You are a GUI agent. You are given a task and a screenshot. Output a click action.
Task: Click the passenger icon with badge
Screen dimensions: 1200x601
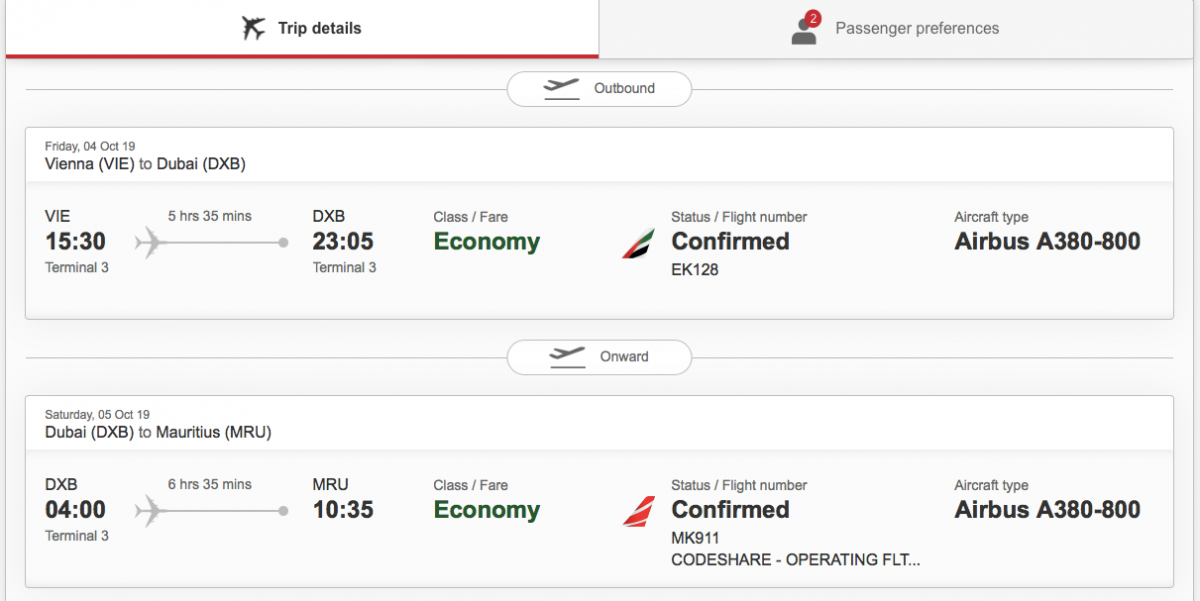[x=804, y=32]
